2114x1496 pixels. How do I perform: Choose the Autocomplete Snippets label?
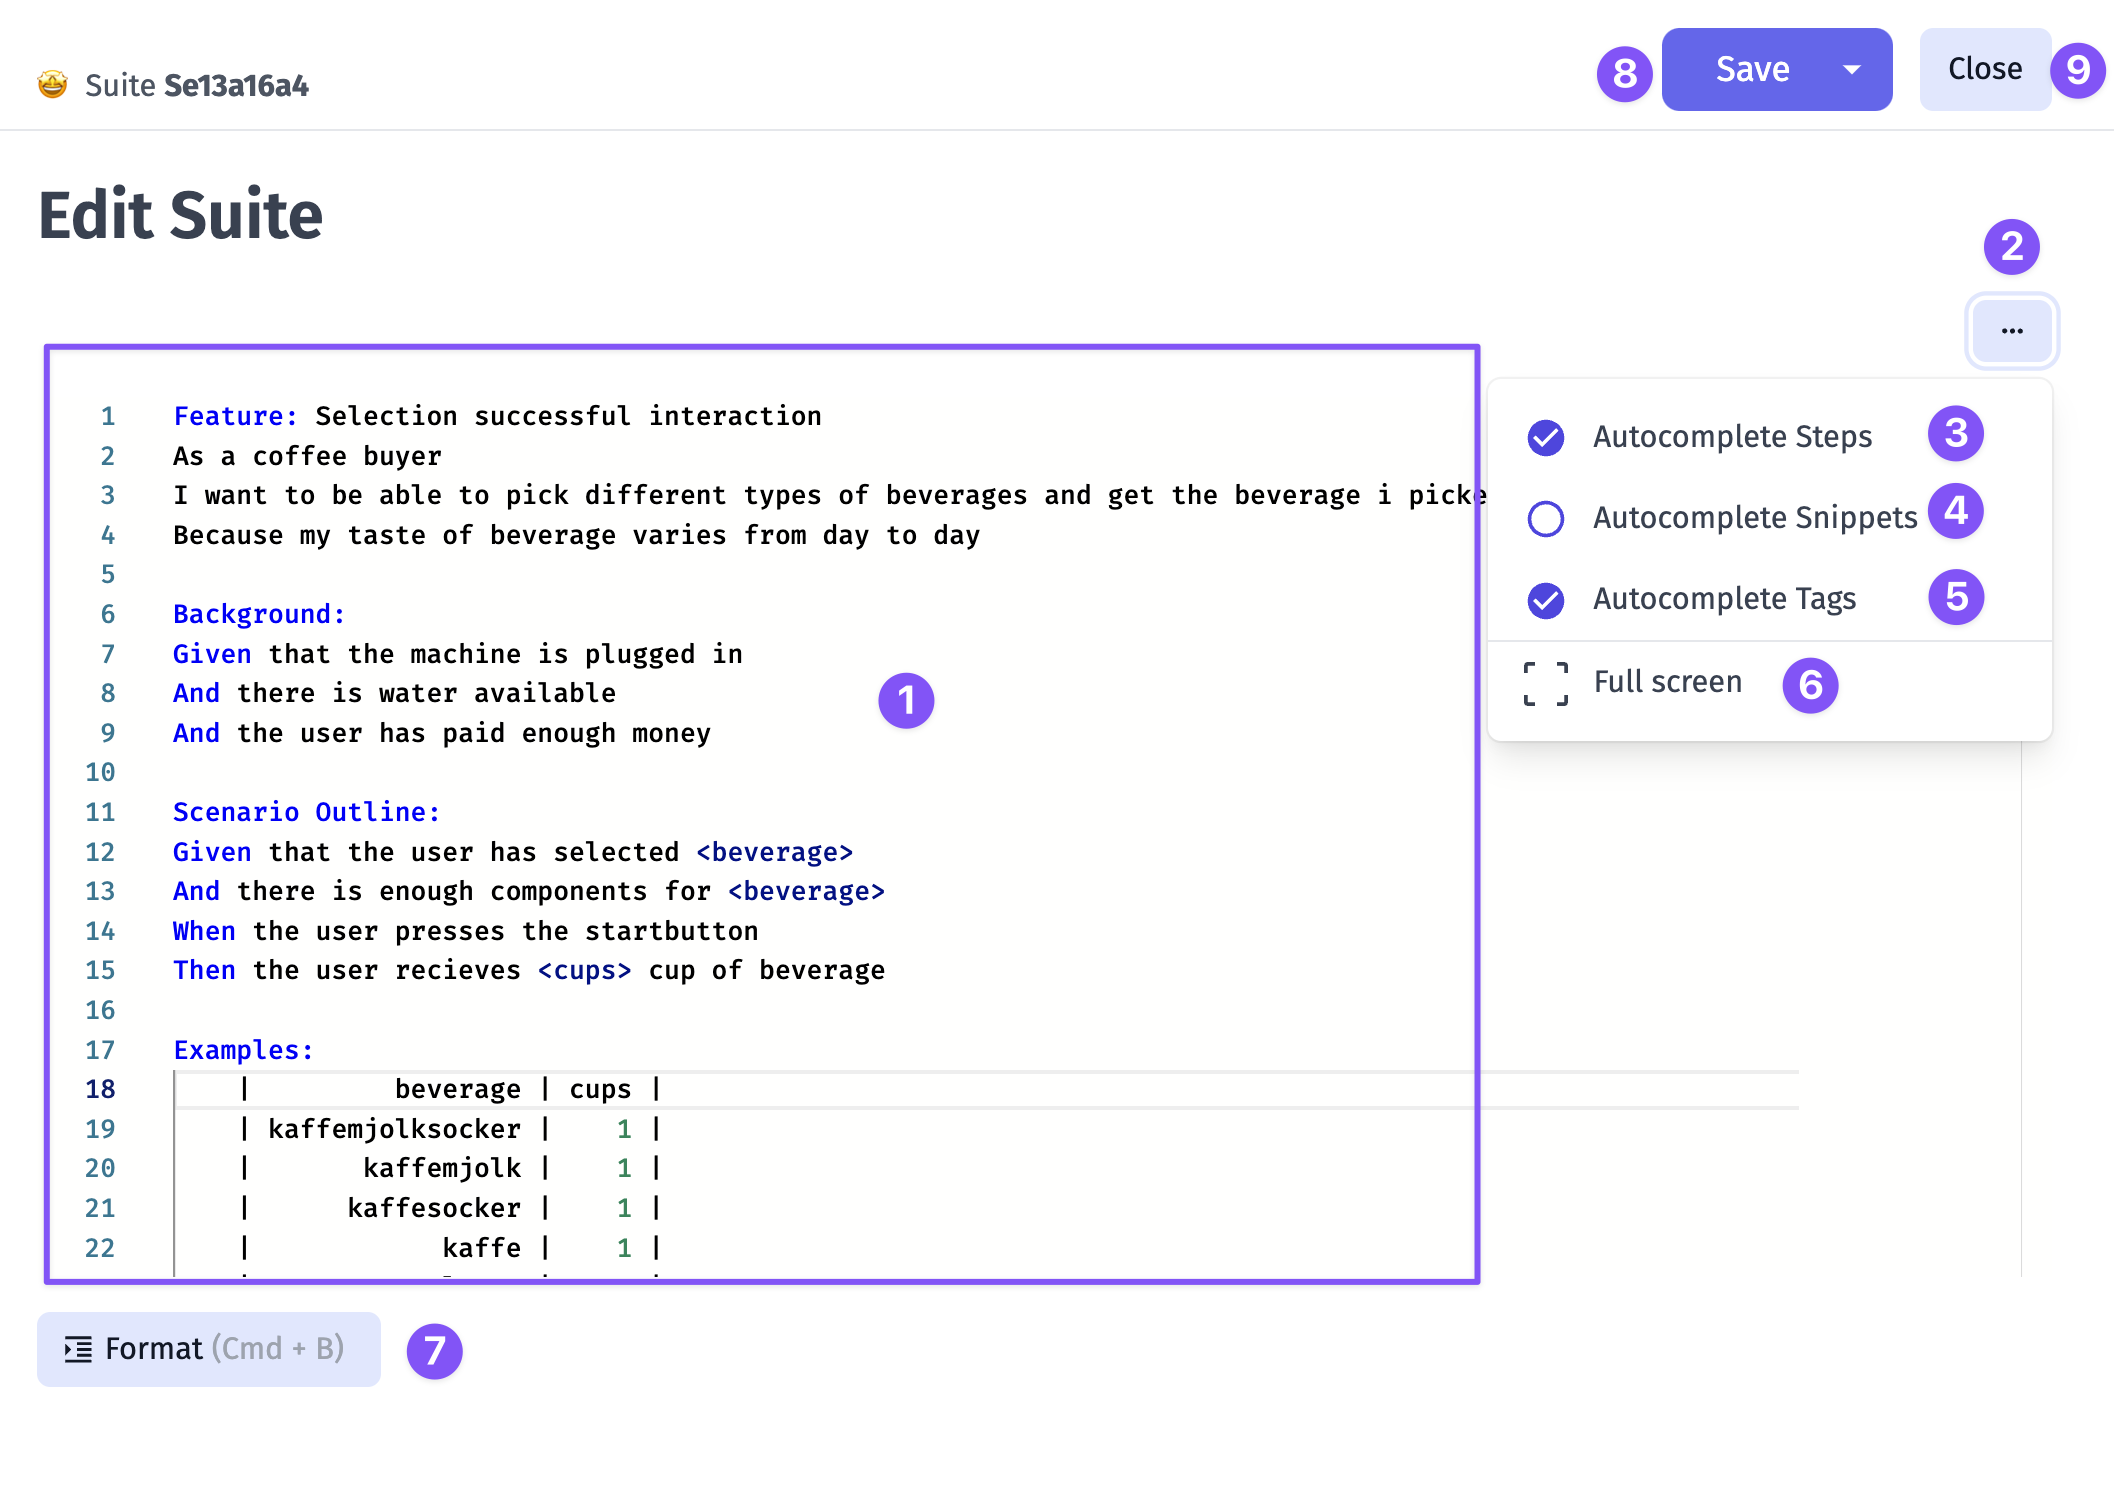tap(1755, 518)
